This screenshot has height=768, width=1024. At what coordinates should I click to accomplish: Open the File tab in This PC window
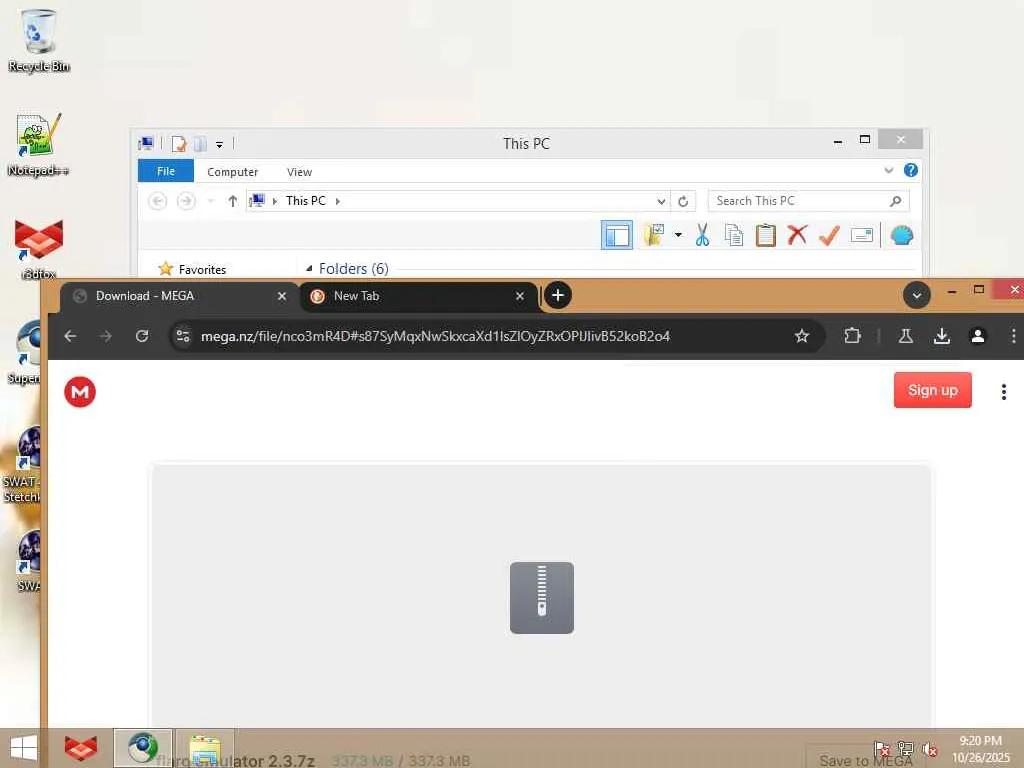click(x=166, y=171)
